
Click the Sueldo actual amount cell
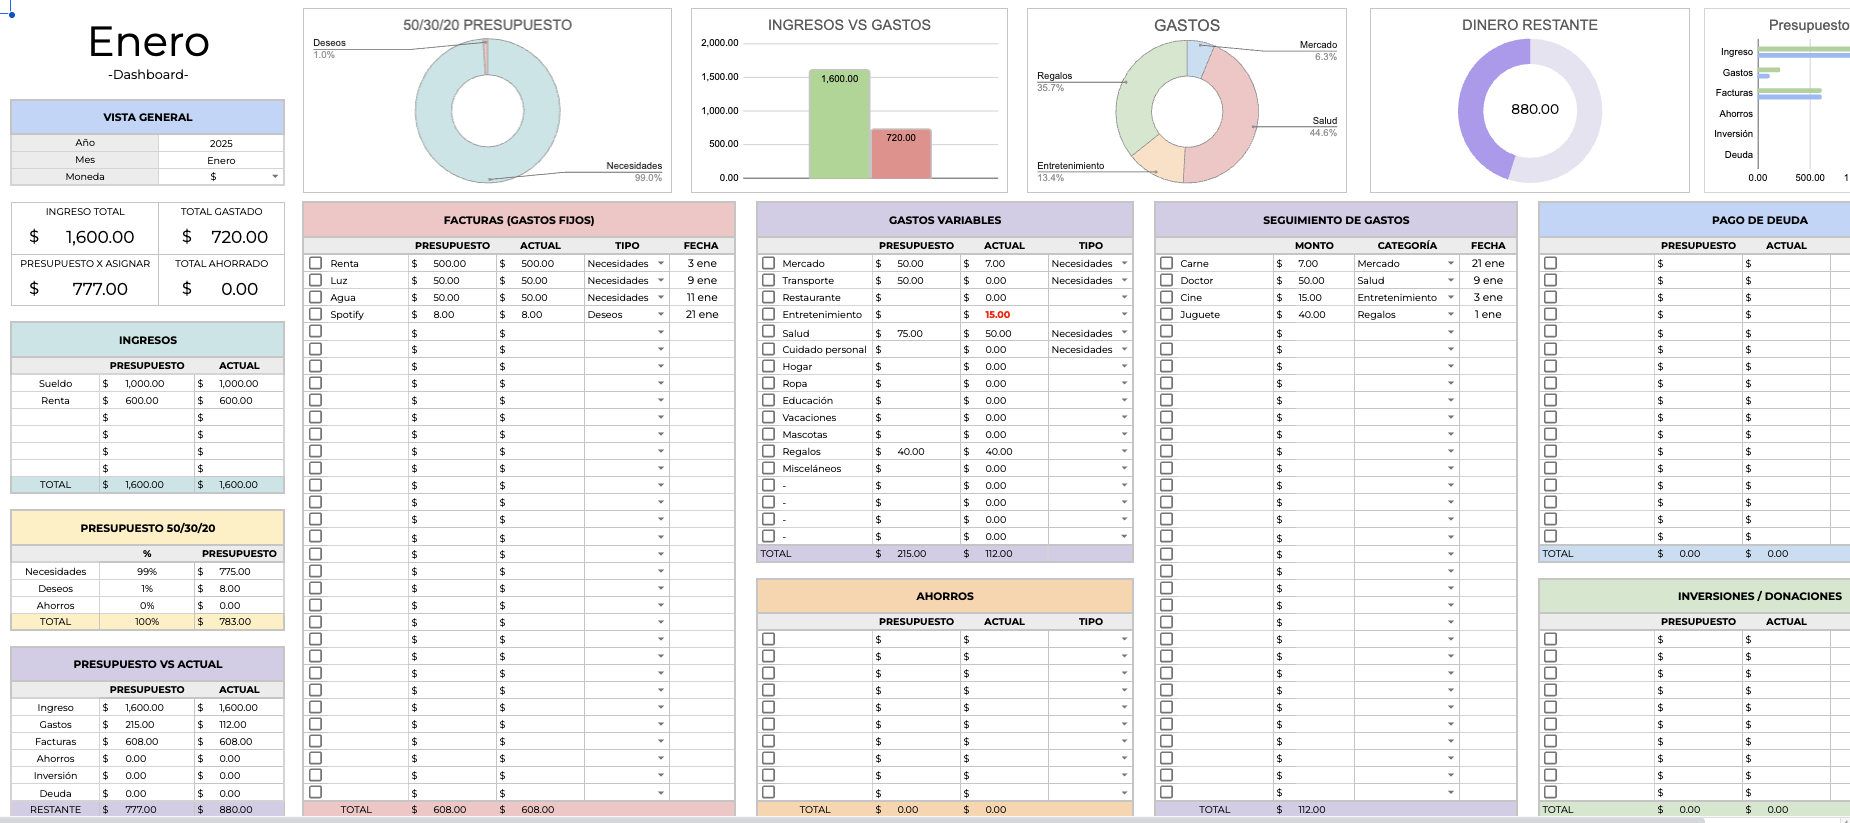point(239,383)
